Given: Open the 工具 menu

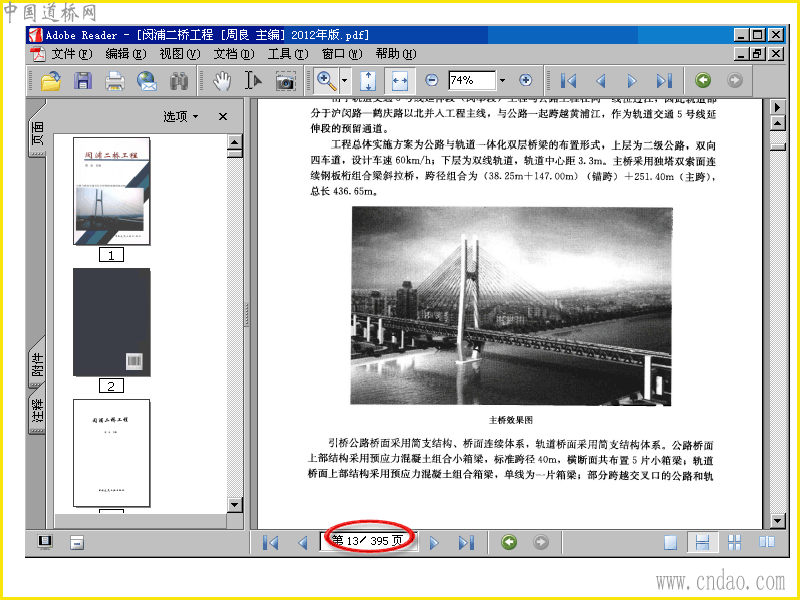Looking at the screenshot, I should [288, 54].
